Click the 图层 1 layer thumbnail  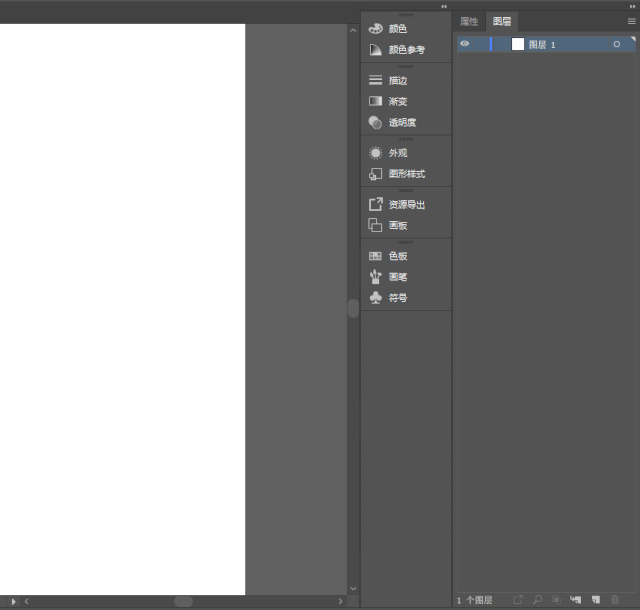518,44
